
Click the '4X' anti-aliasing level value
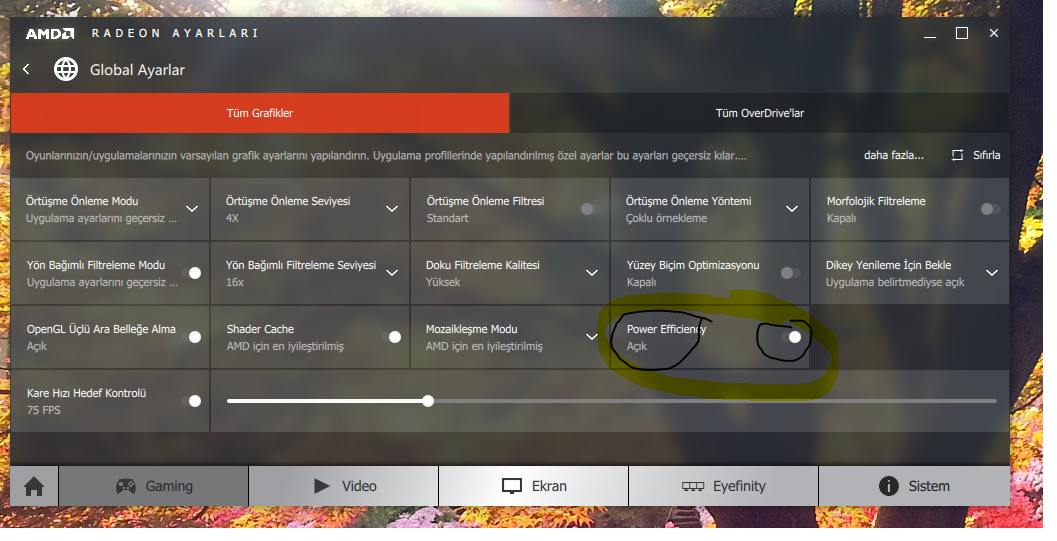click(232, 218)
